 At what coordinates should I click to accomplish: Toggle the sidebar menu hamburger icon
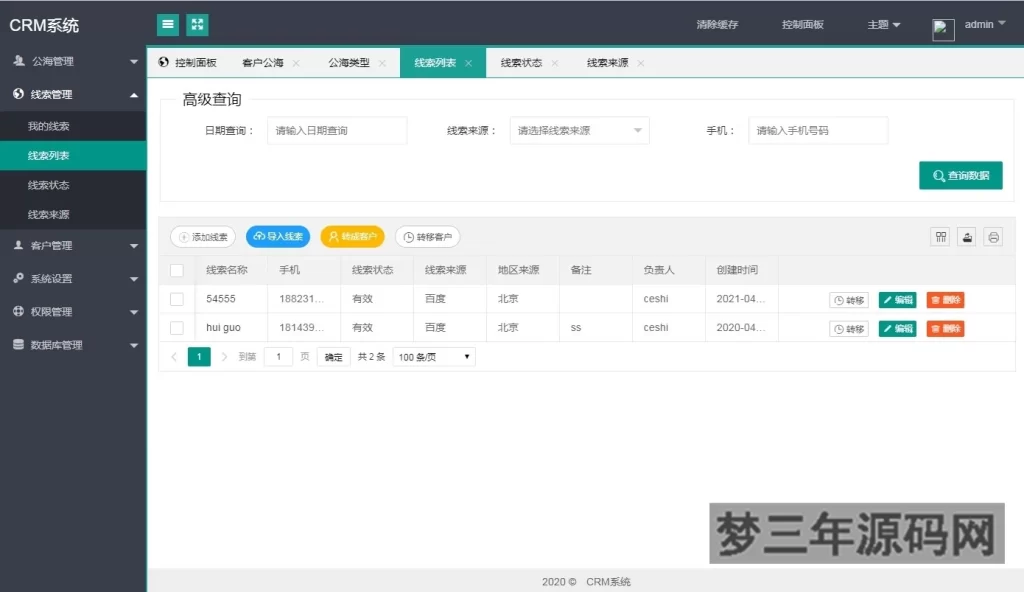point(168,25)
